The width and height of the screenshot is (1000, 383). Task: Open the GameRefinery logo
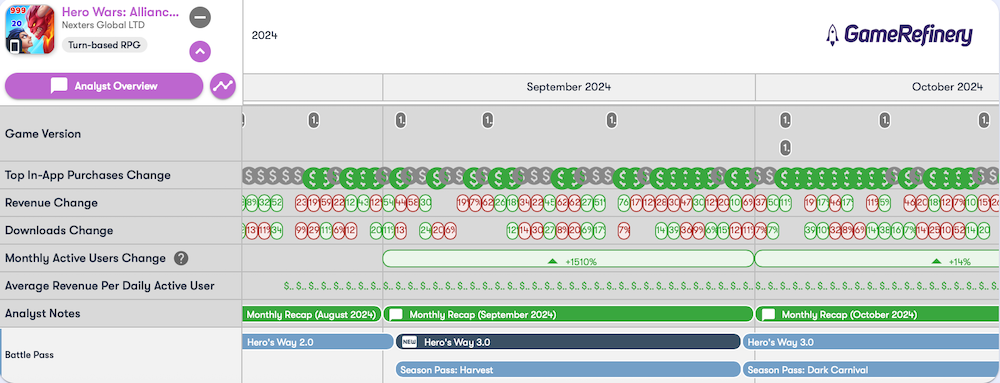pyautogui.click(x=899, y=35)
